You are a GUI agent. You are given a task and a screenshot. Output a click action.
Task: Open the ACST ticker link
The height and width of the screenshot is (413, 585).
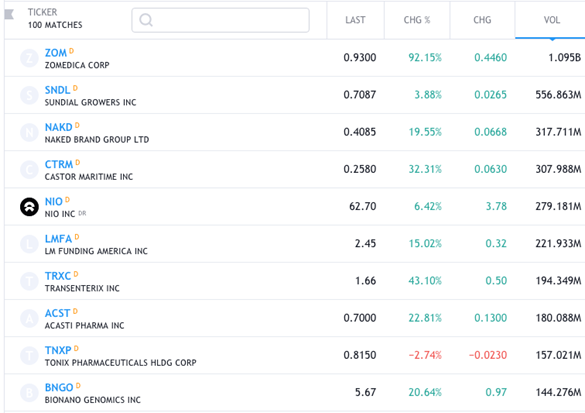(x=57, y=313)
